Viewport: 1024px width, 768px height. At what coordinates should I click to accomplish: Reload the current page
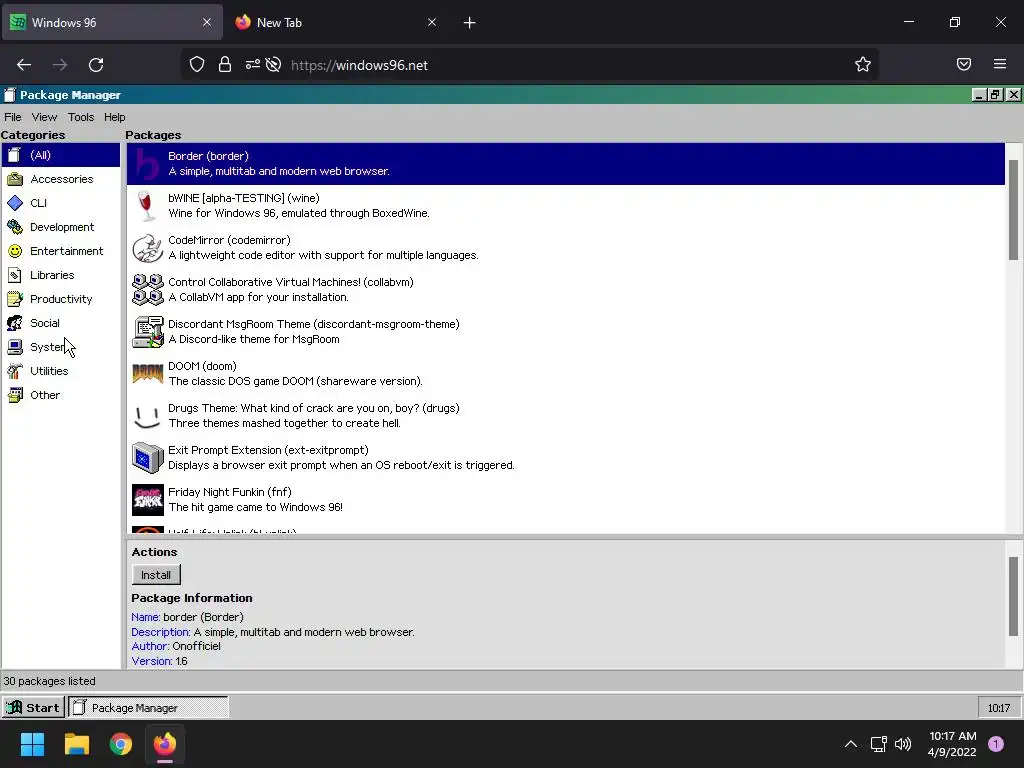pos(96,65)
